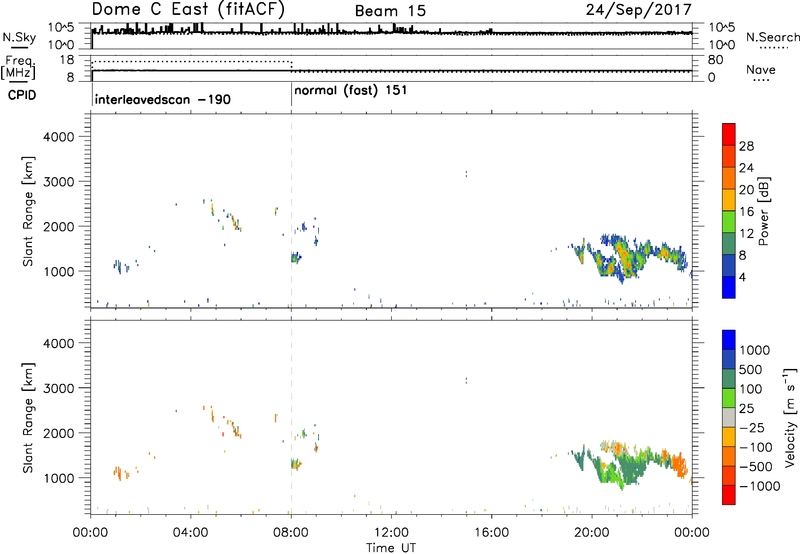Click the date '24/Sep/2017'
The image size is (800, 554).
click(x=638, y=10)
